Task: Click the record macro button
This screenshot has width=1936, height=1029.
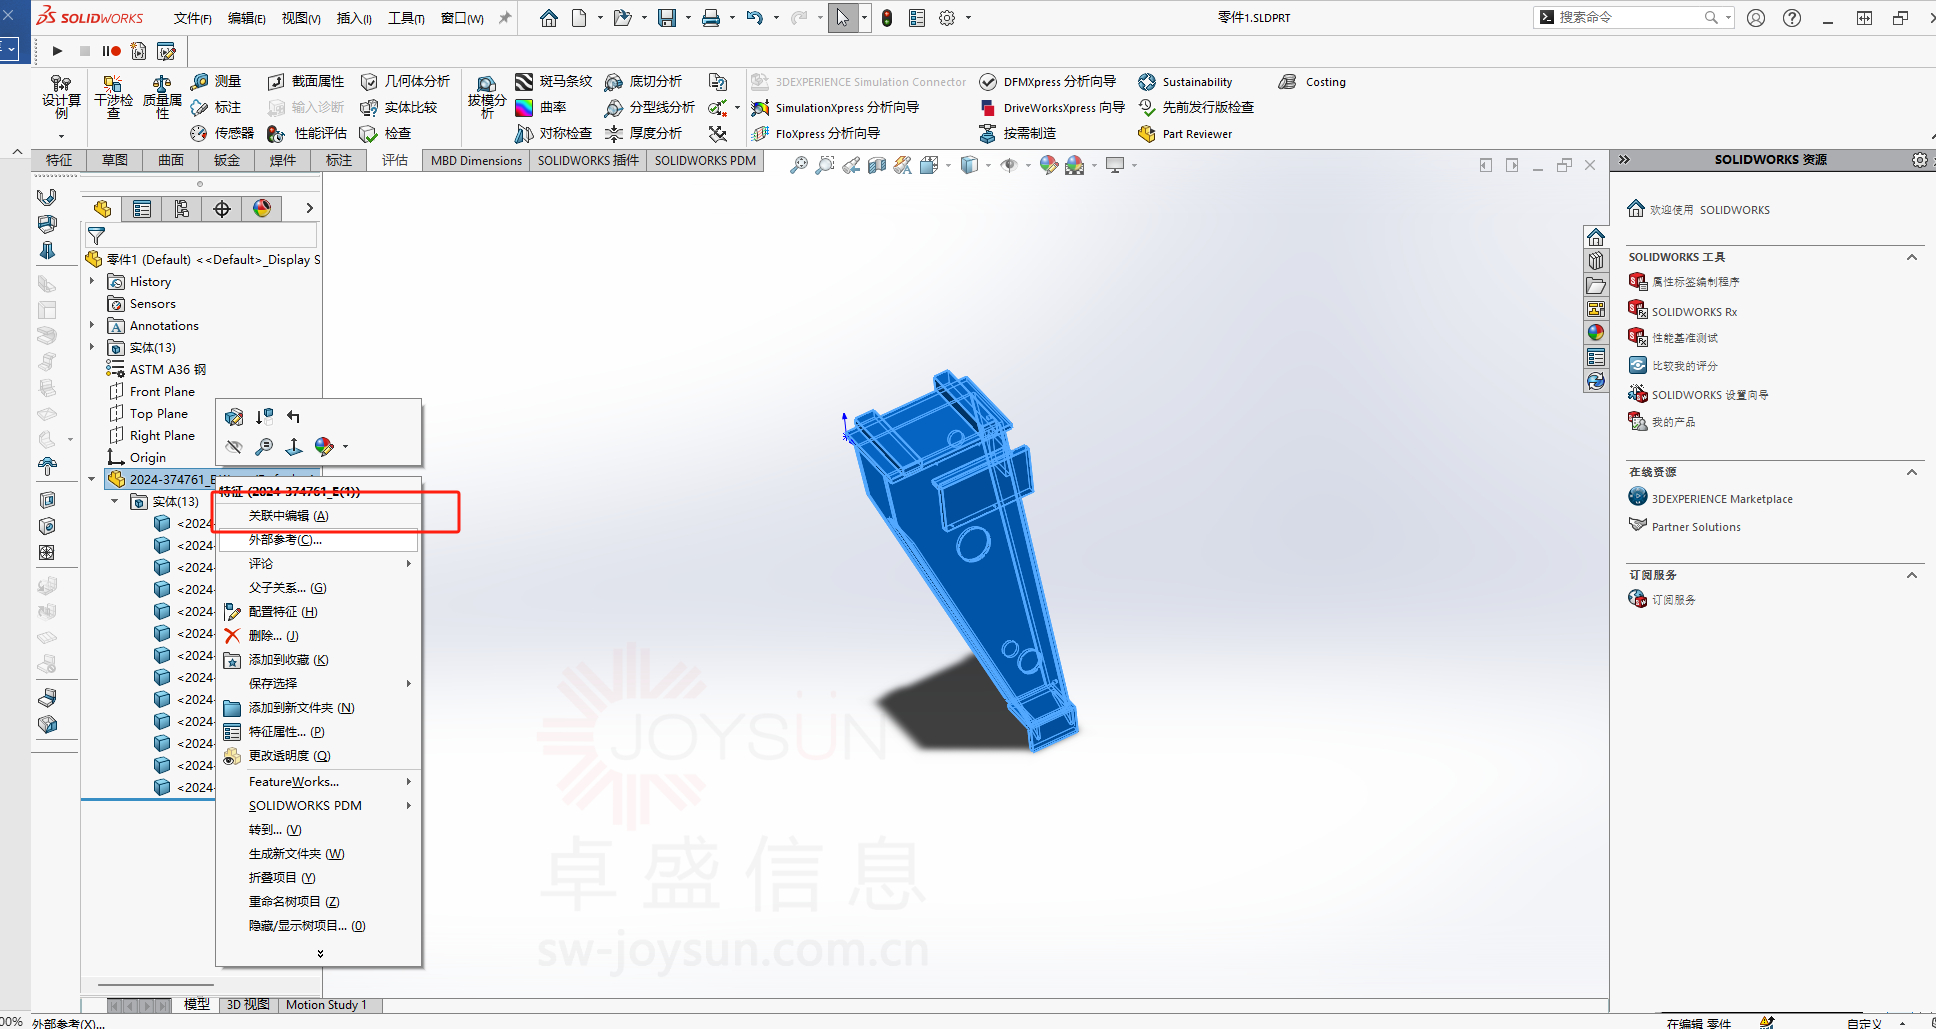Action: click(x=111, y=51)
